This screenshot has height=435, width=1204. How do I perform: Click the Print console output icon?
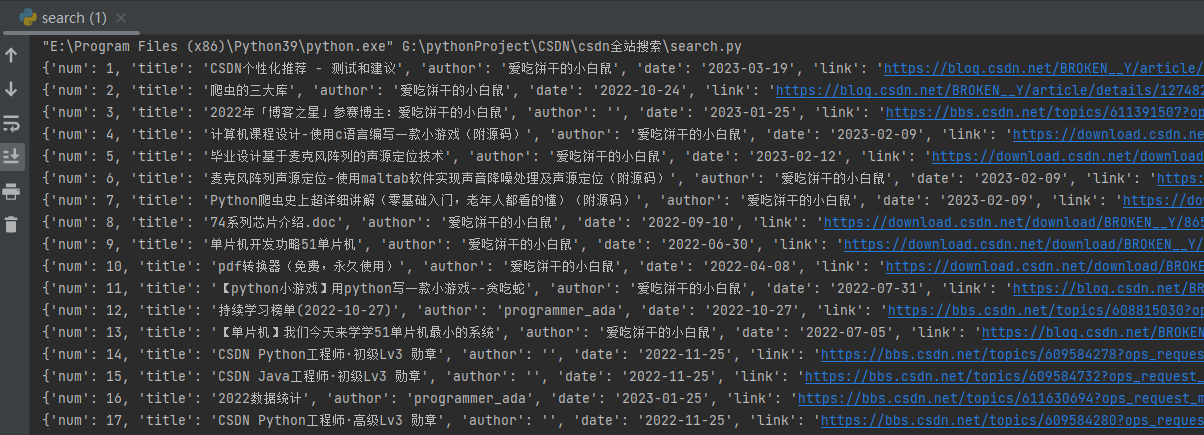[x=12, y=191]
